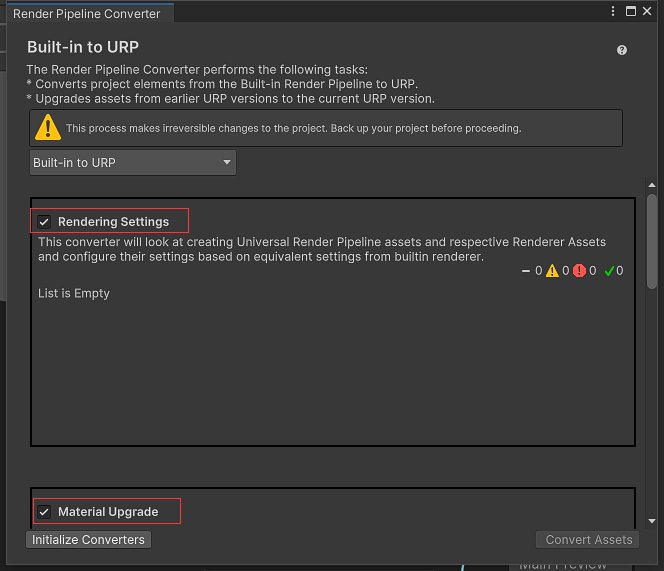664x571 pixels.
Task: Click the green success checkmark icon
Action: click(x=609, y=271)
